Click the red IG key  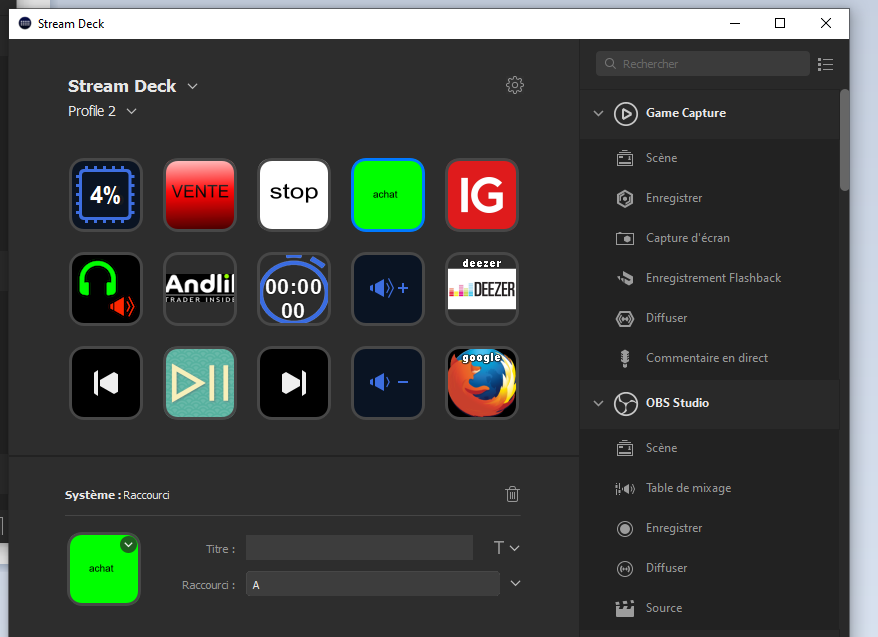pos(482,195)
